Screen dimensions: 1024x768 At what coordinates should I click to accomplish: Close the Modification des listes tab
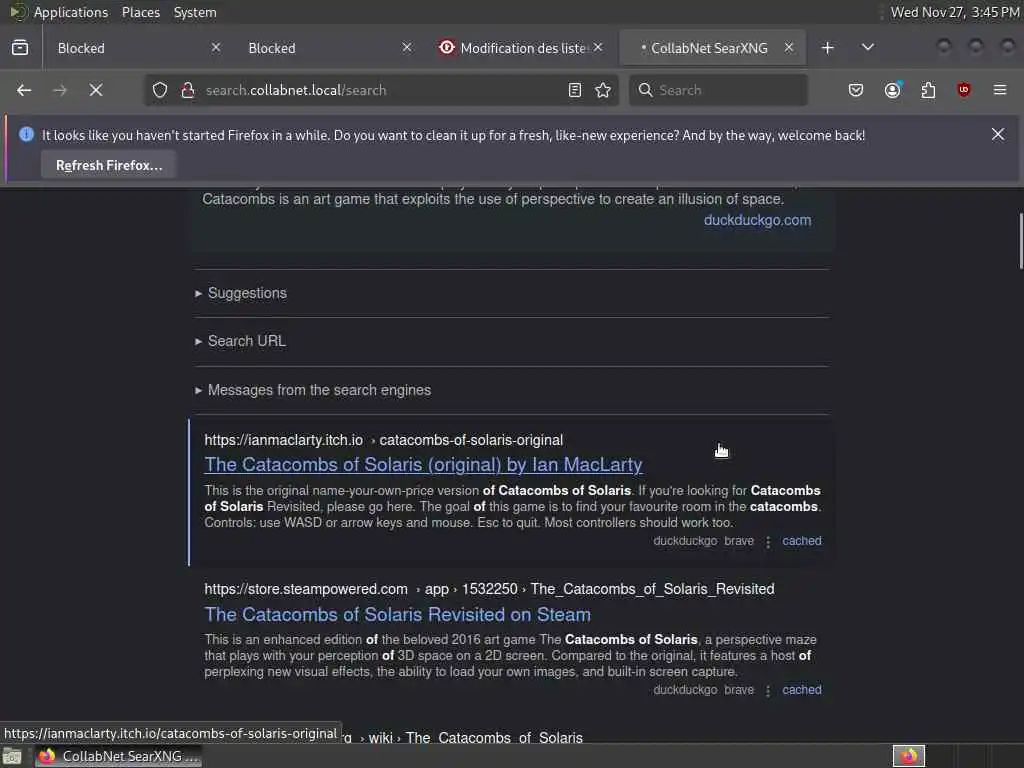598,48
